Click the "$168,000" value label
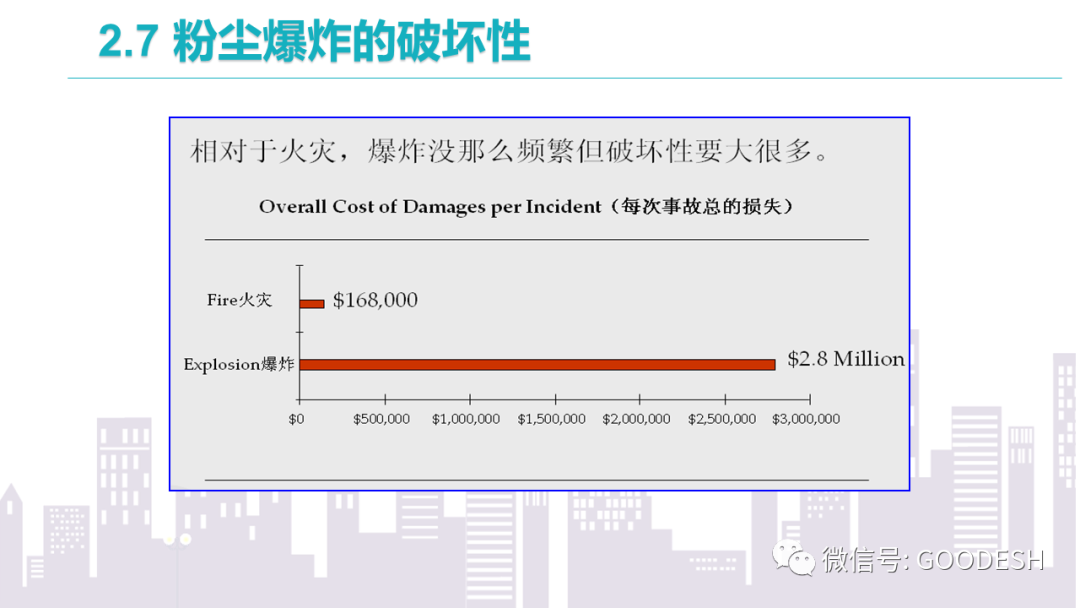Screen dimensions: 1080x608 pyautogui.click(x=375, y=300)
